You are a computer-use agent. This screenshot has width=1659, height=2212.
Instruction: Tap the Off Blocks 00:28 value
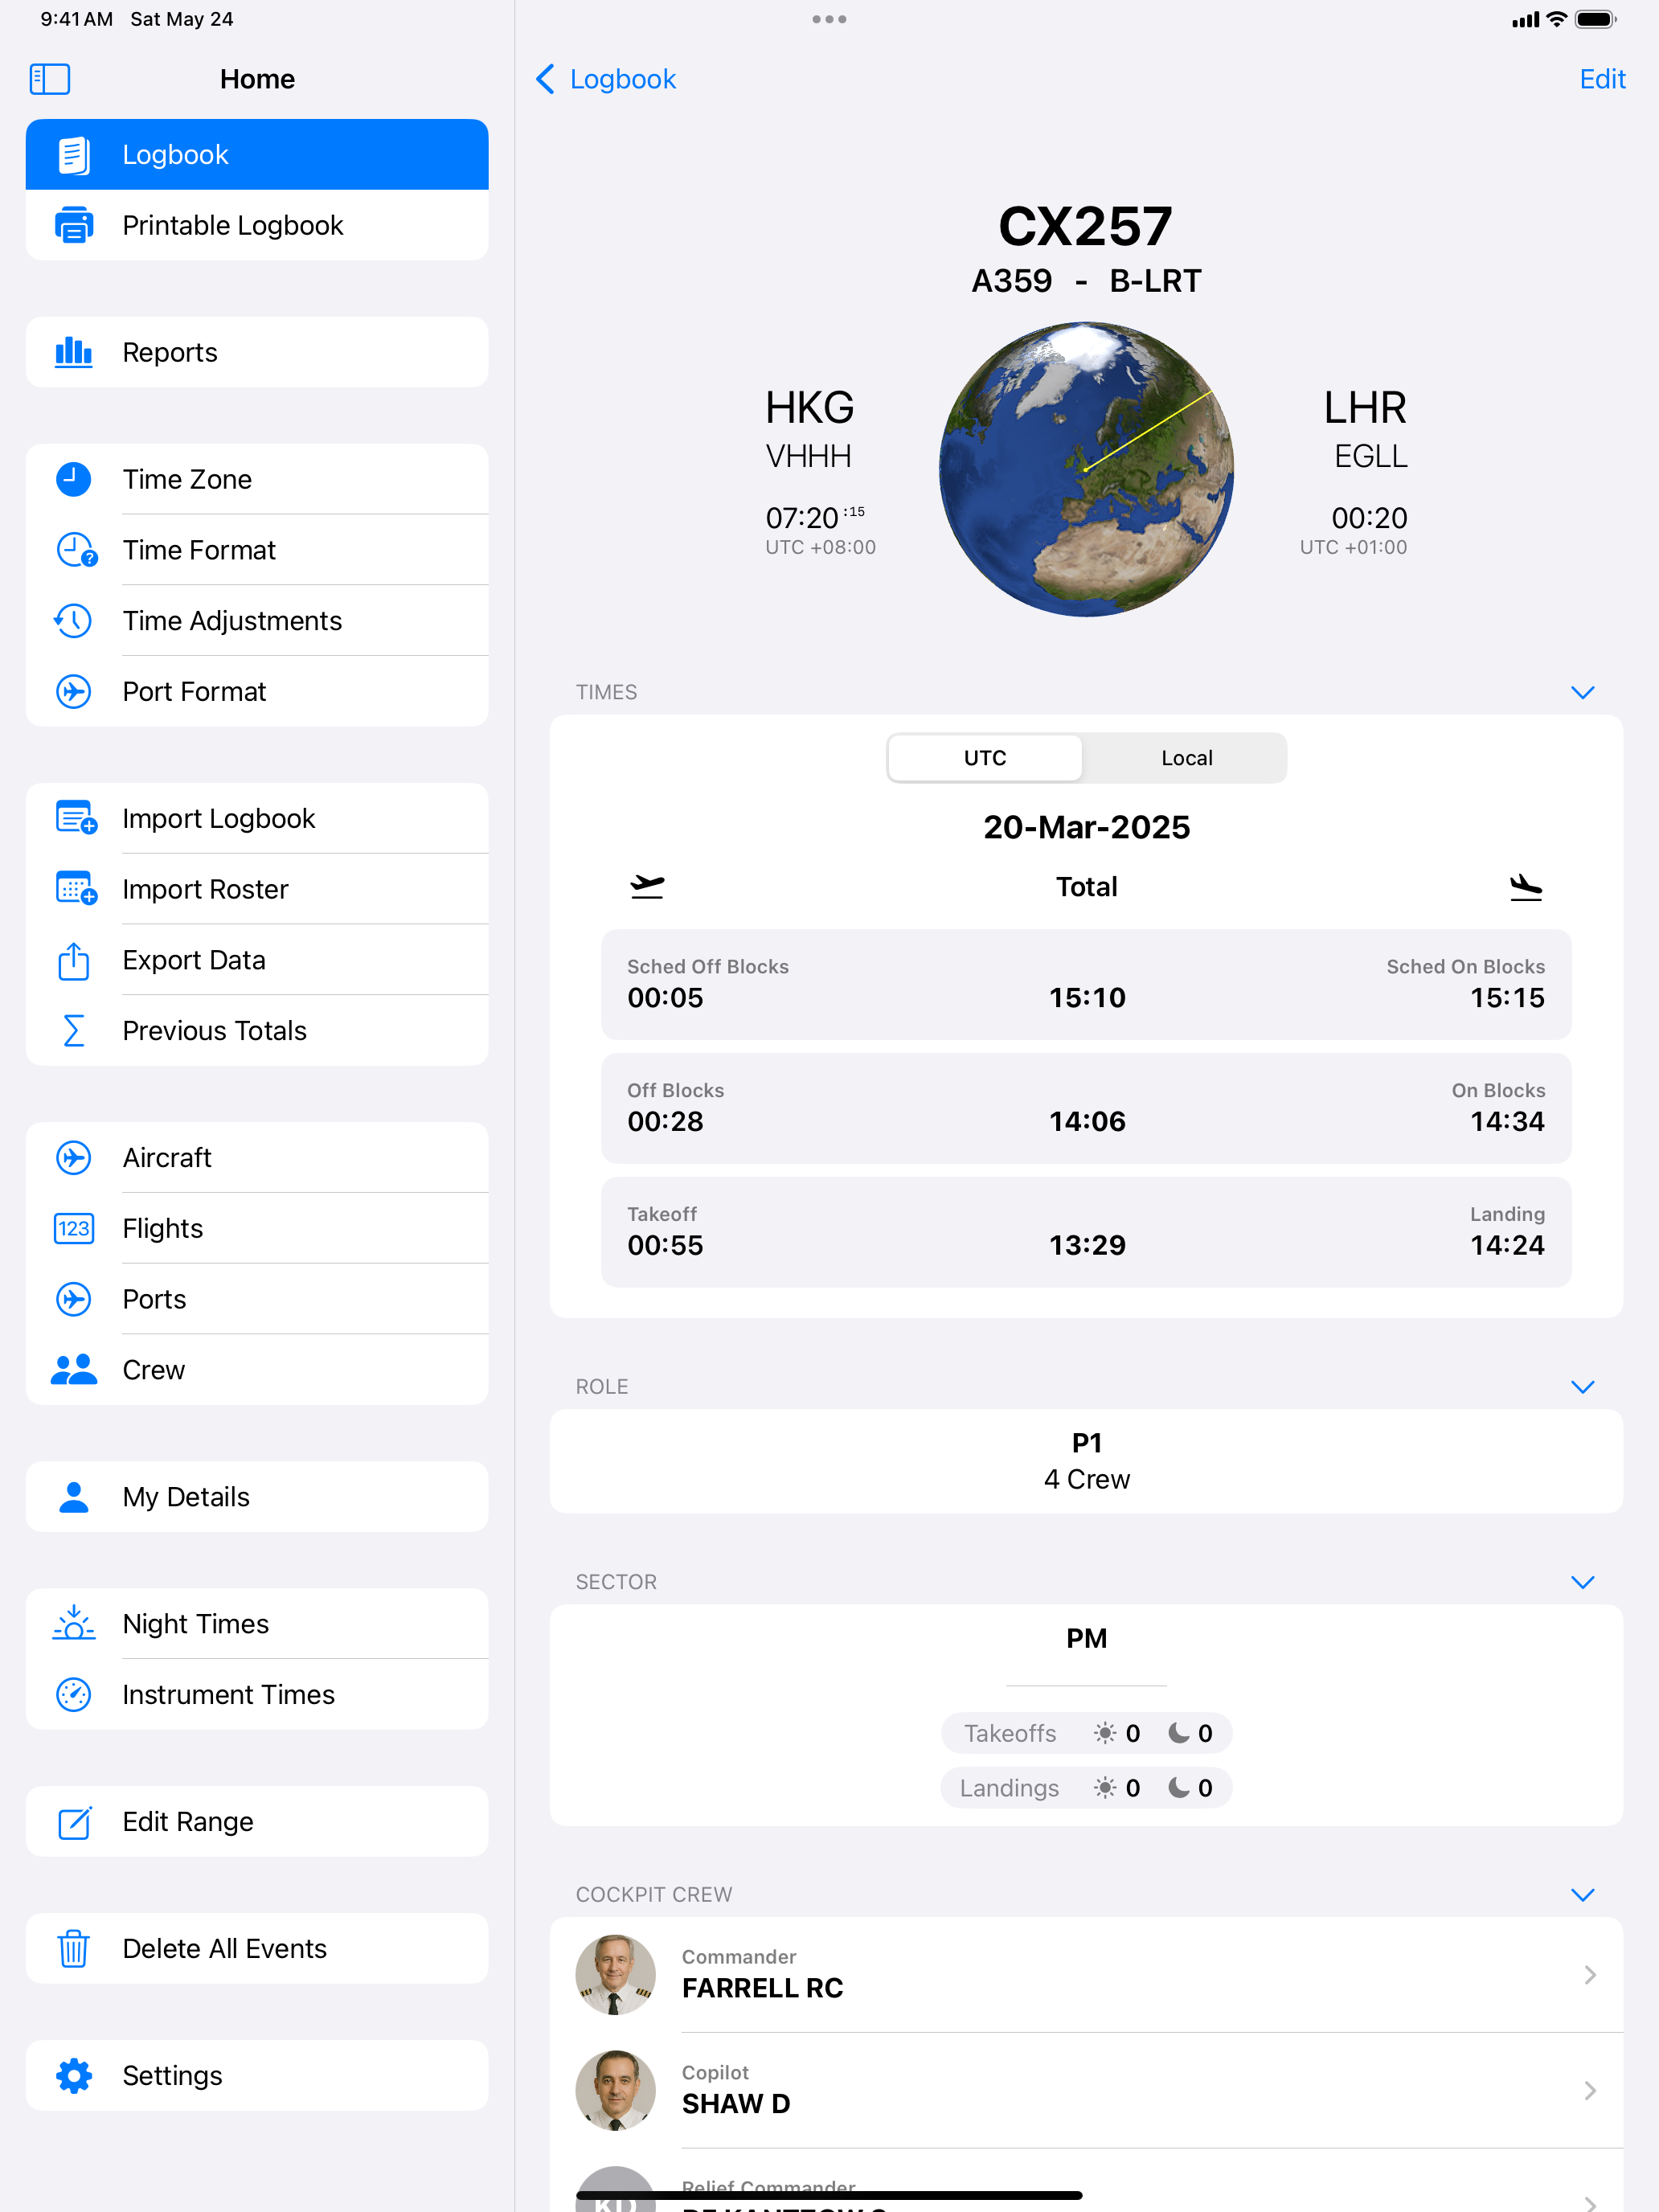click(665, 1121)
